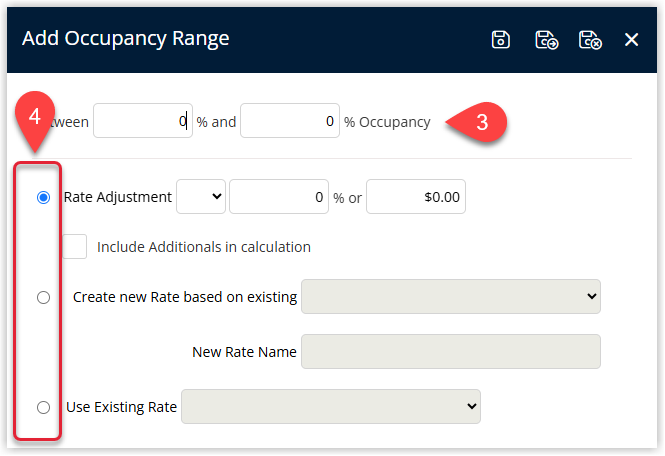Click the upper occupancy percent field

[290, 120]
